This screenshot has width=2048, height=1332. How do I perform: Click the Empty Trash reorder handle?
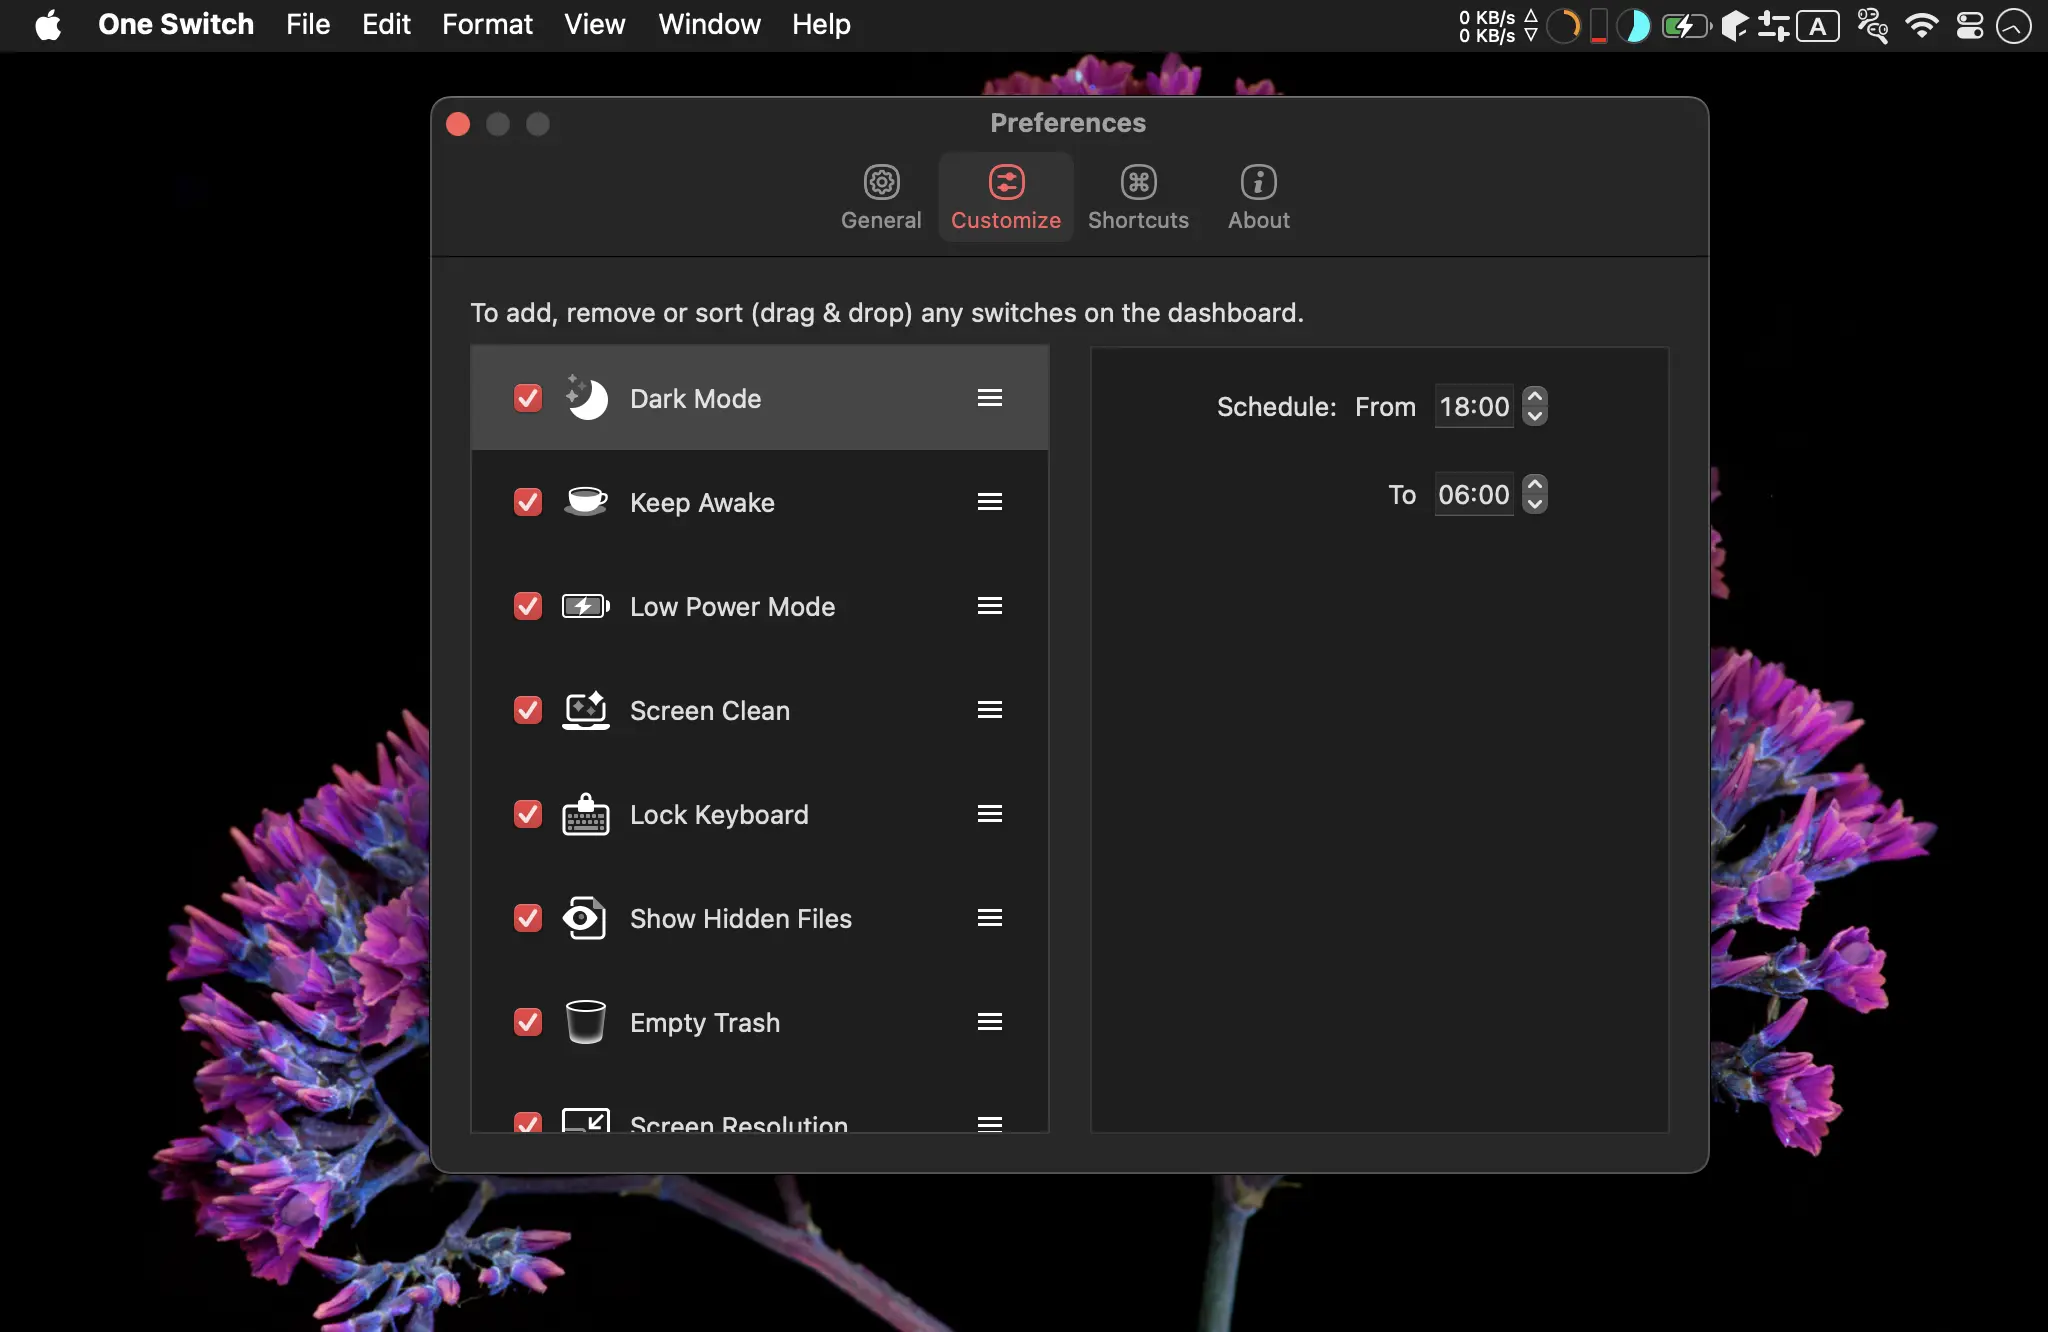point(990,1022)
